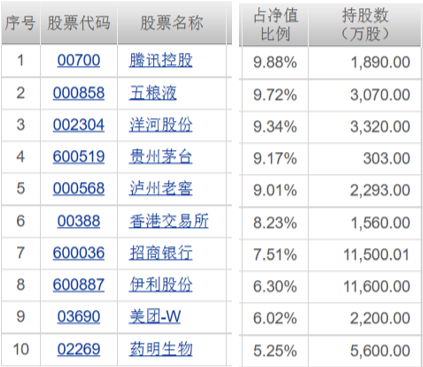Click the 泸州老窖 stock name link

click(x=161, y=189)
